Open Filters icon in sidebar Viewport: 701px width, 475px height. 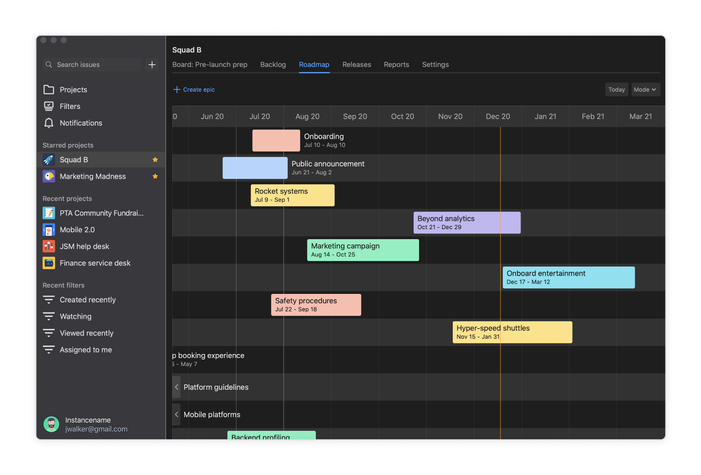[49, 106]
